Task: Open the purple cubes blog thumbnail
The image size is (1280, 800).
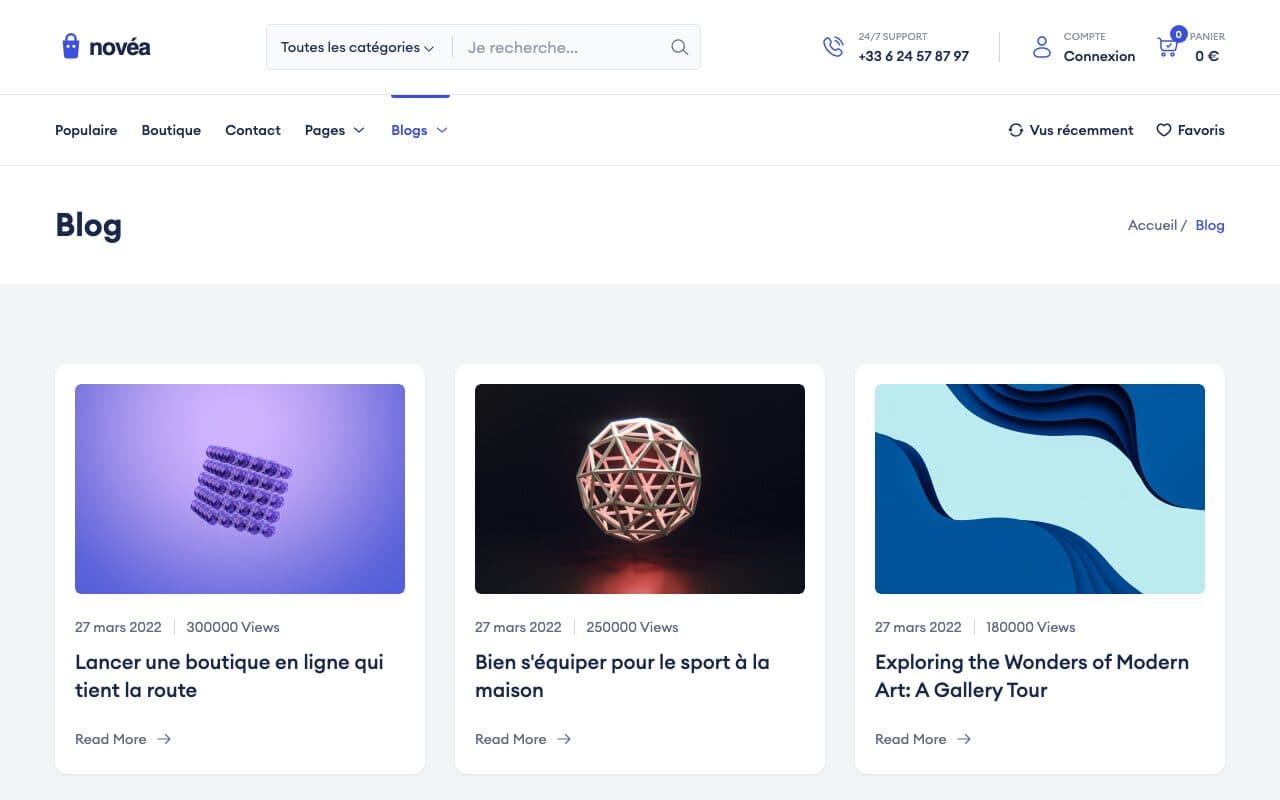Action: [240, 489]
